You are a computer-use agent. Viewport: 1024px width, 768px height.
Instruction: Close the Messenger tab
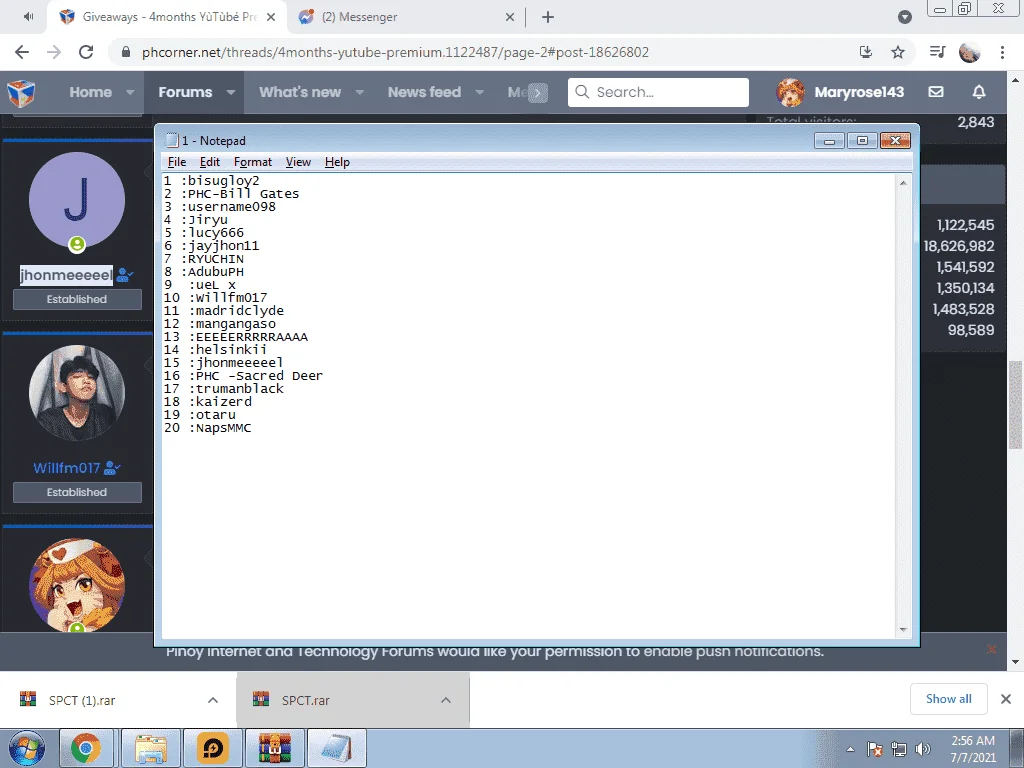(x=510, y=18)
